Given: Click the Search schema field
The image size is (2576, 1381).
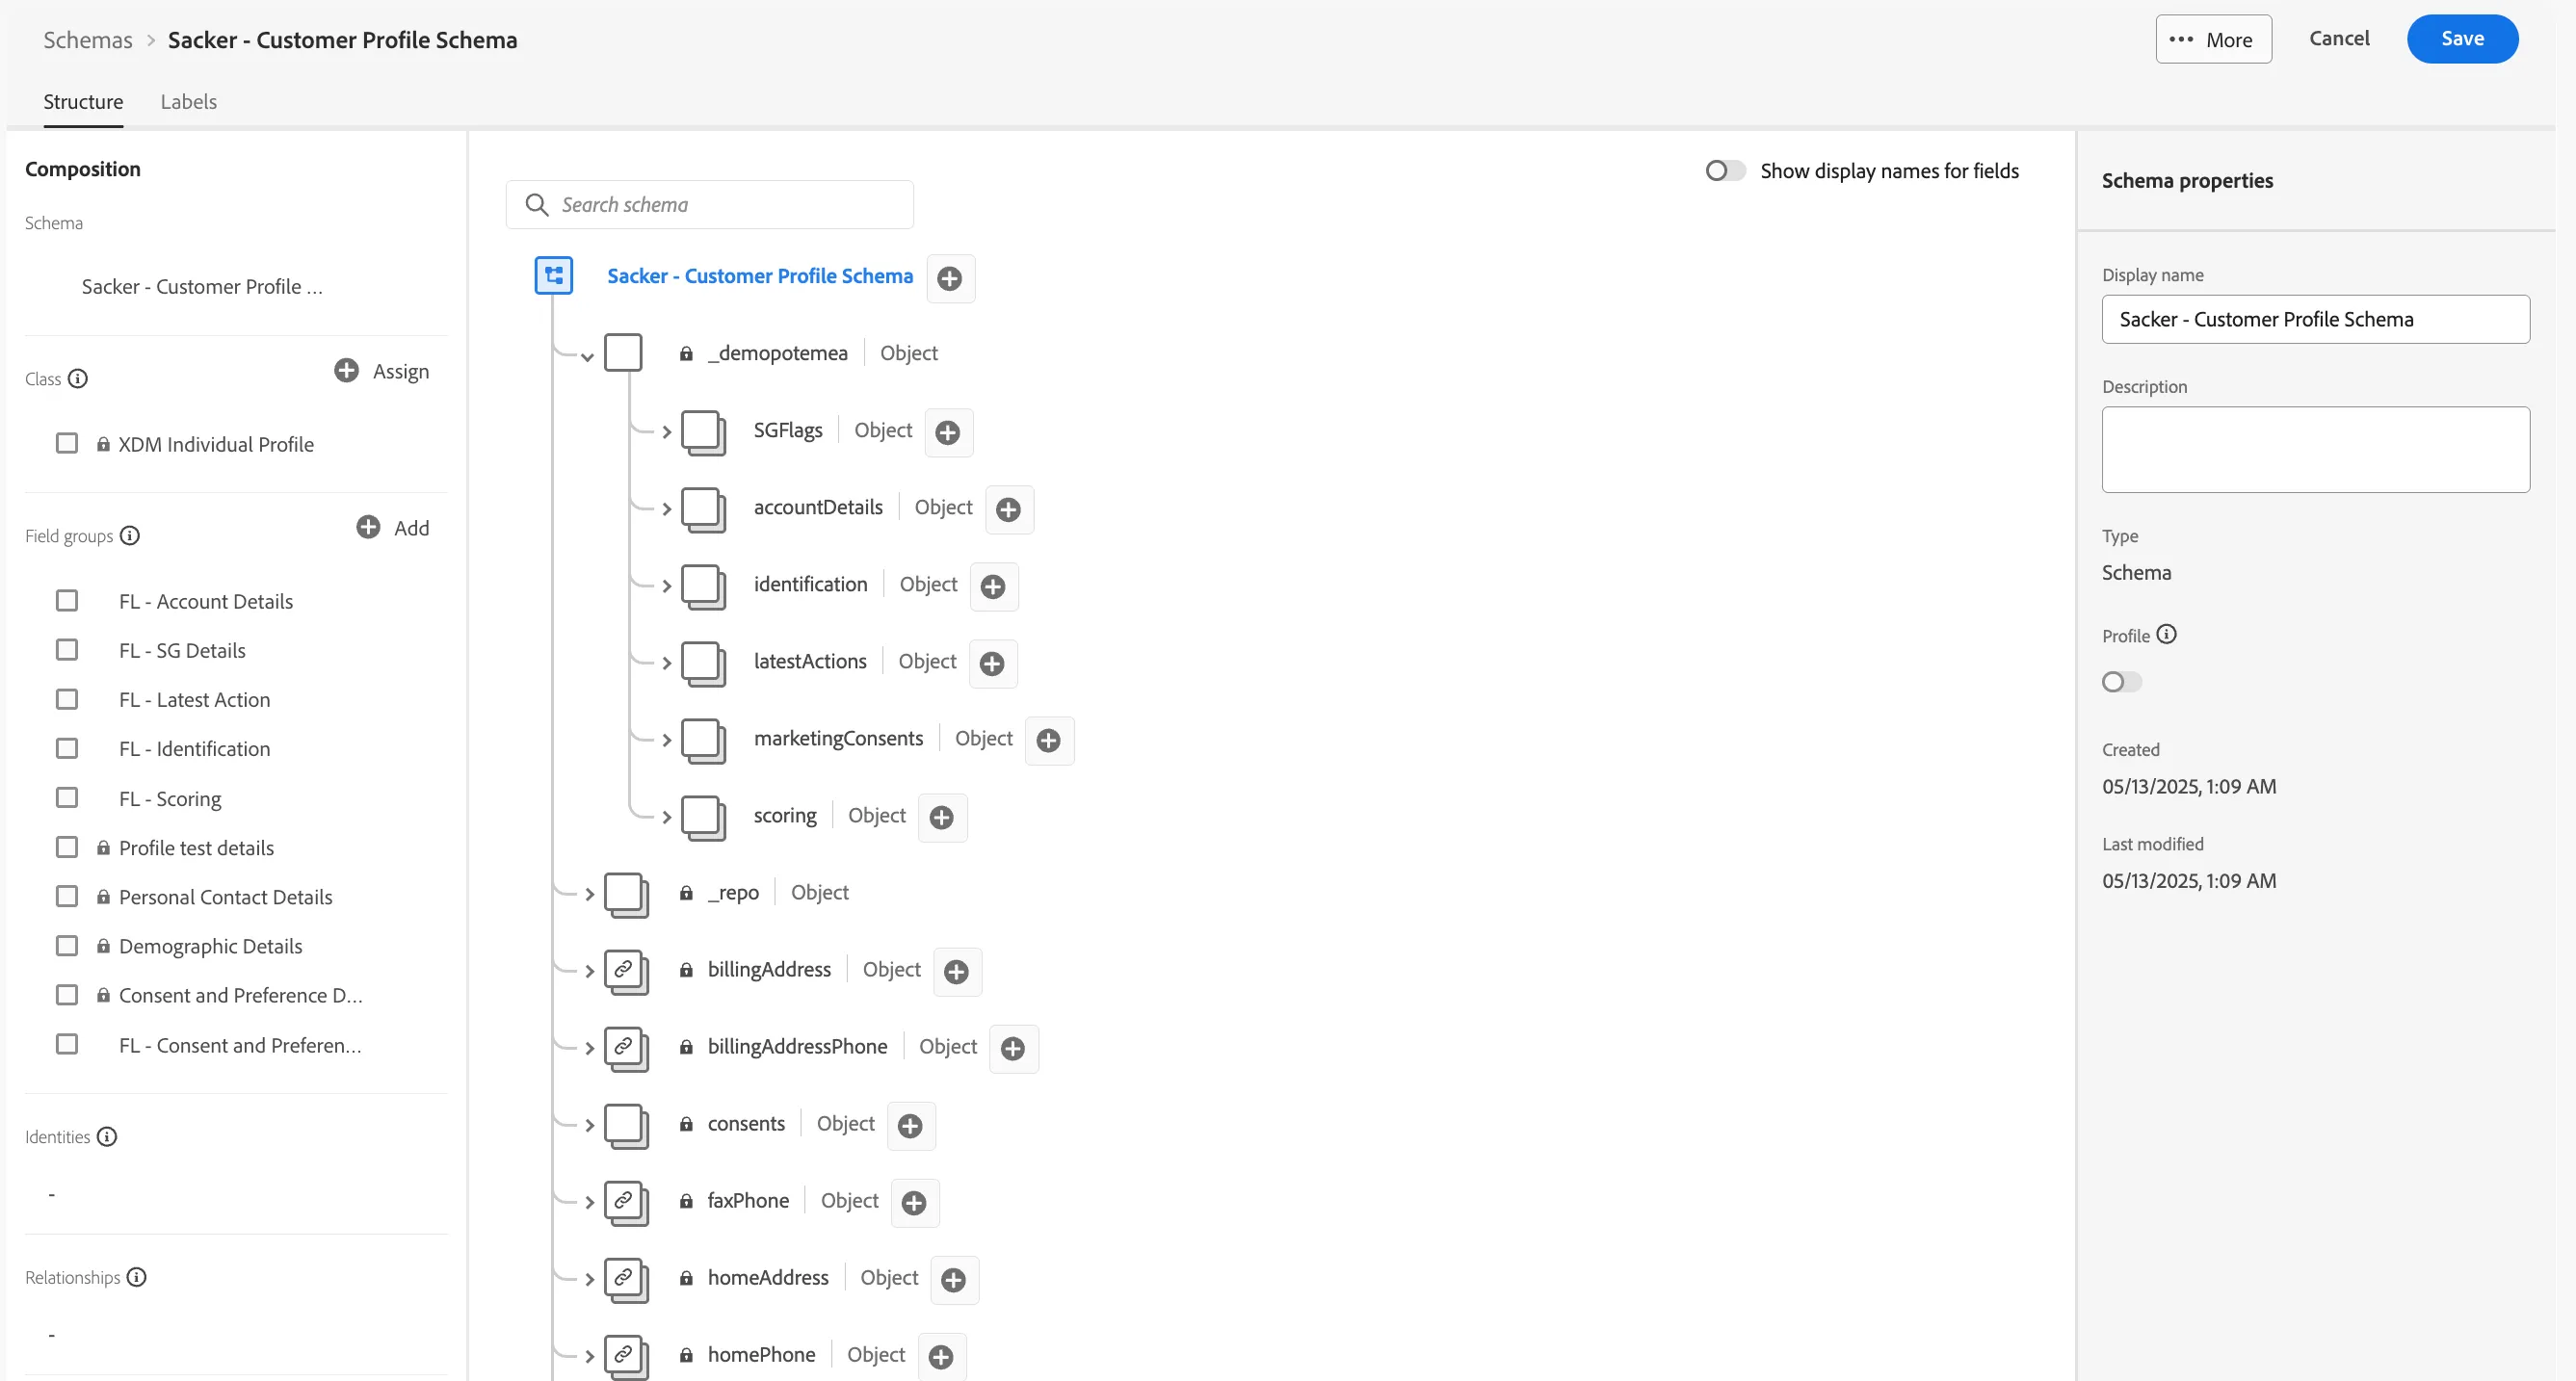Looking at the screenshot, I should tap(709, 205).
